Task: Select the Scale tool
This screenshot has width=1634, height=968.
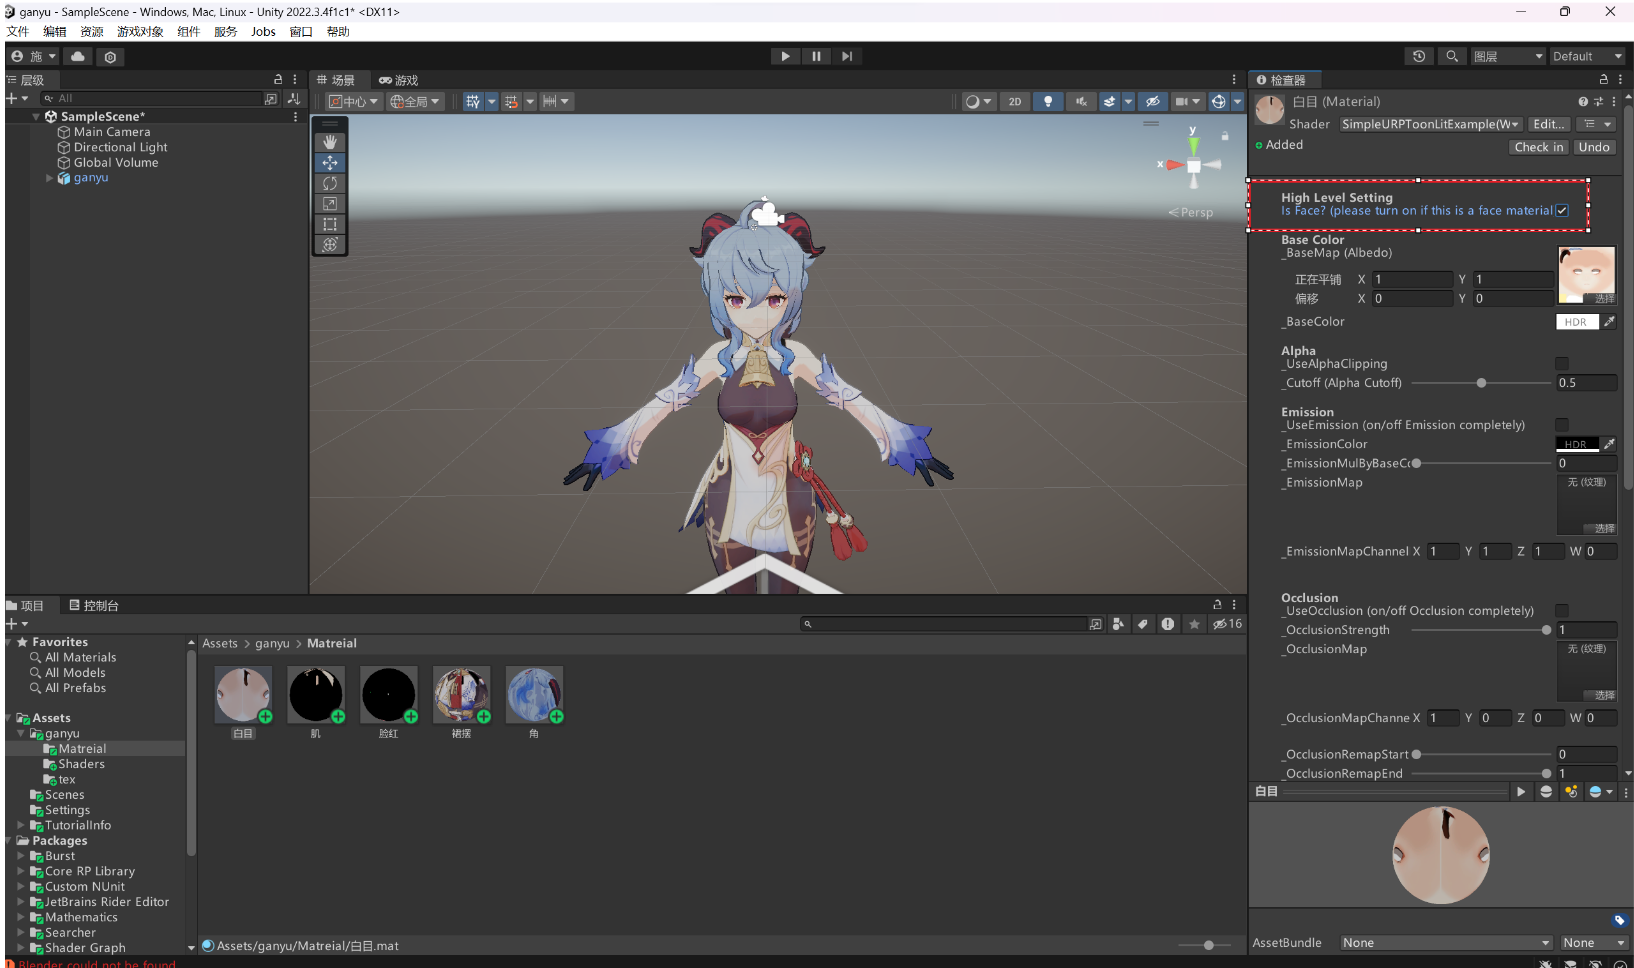Action: (x=330, y=203)
